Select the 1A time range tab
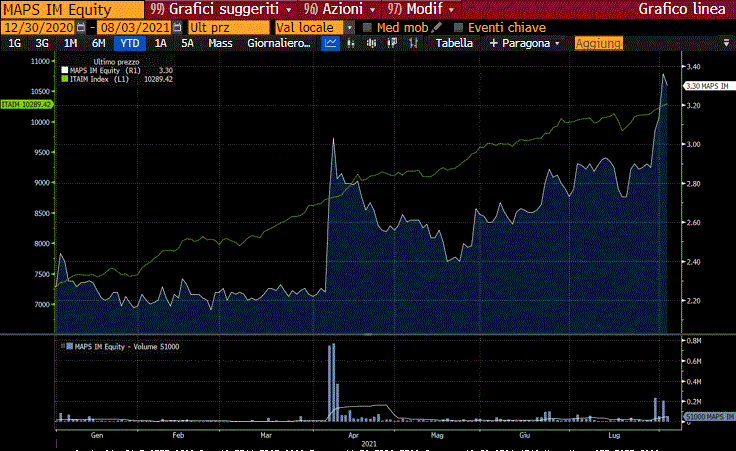This screenshot has height=451, width=736. (x=161, y=43)
